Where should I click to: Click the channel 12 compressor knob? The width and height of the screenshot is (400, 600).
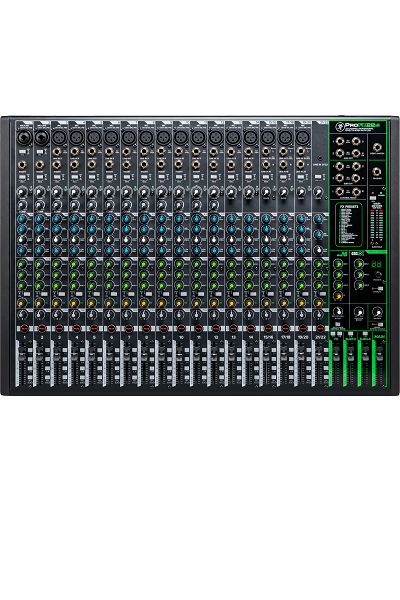click(x=214, y=204)
